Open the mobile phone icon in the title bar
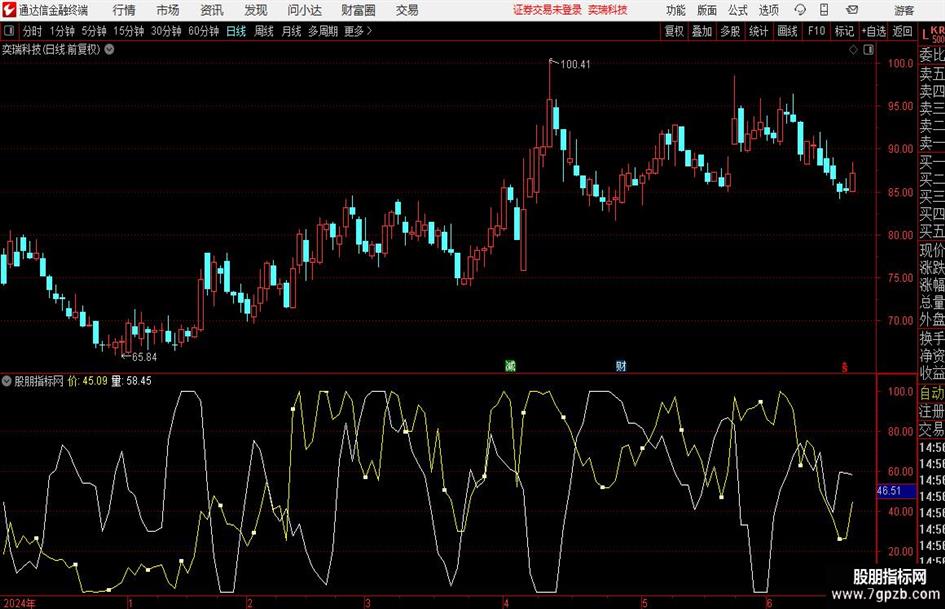 (x=824, y=10)
